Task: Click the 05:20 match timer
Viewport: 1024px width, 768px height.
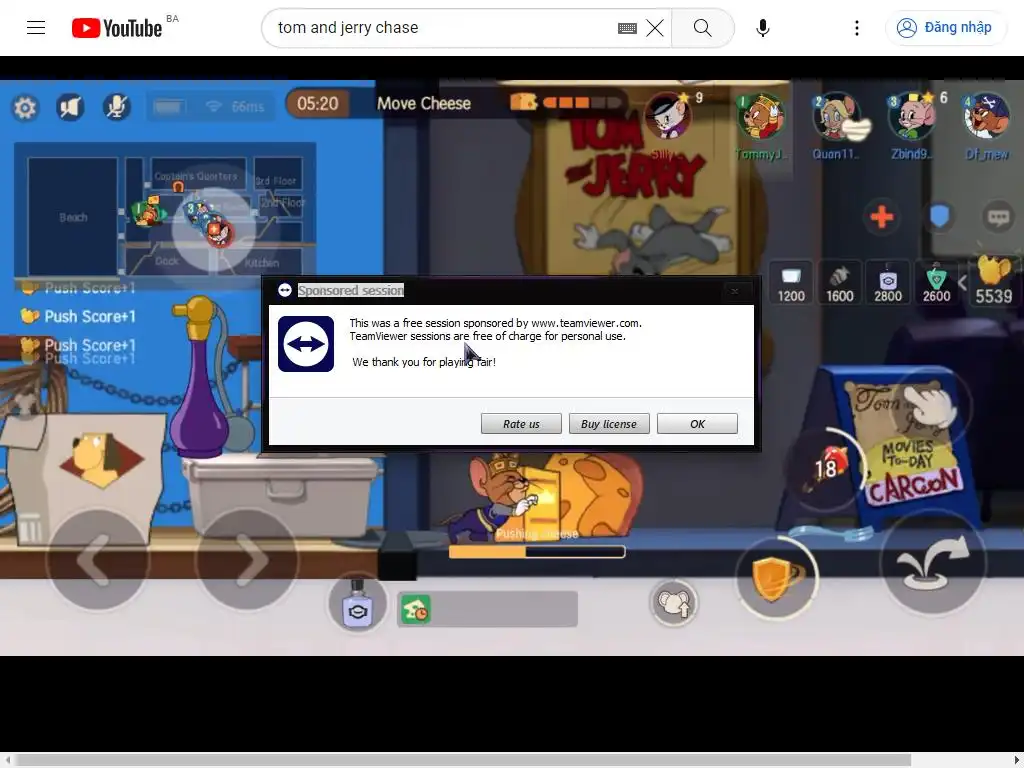Action: [x=317, y=104]
